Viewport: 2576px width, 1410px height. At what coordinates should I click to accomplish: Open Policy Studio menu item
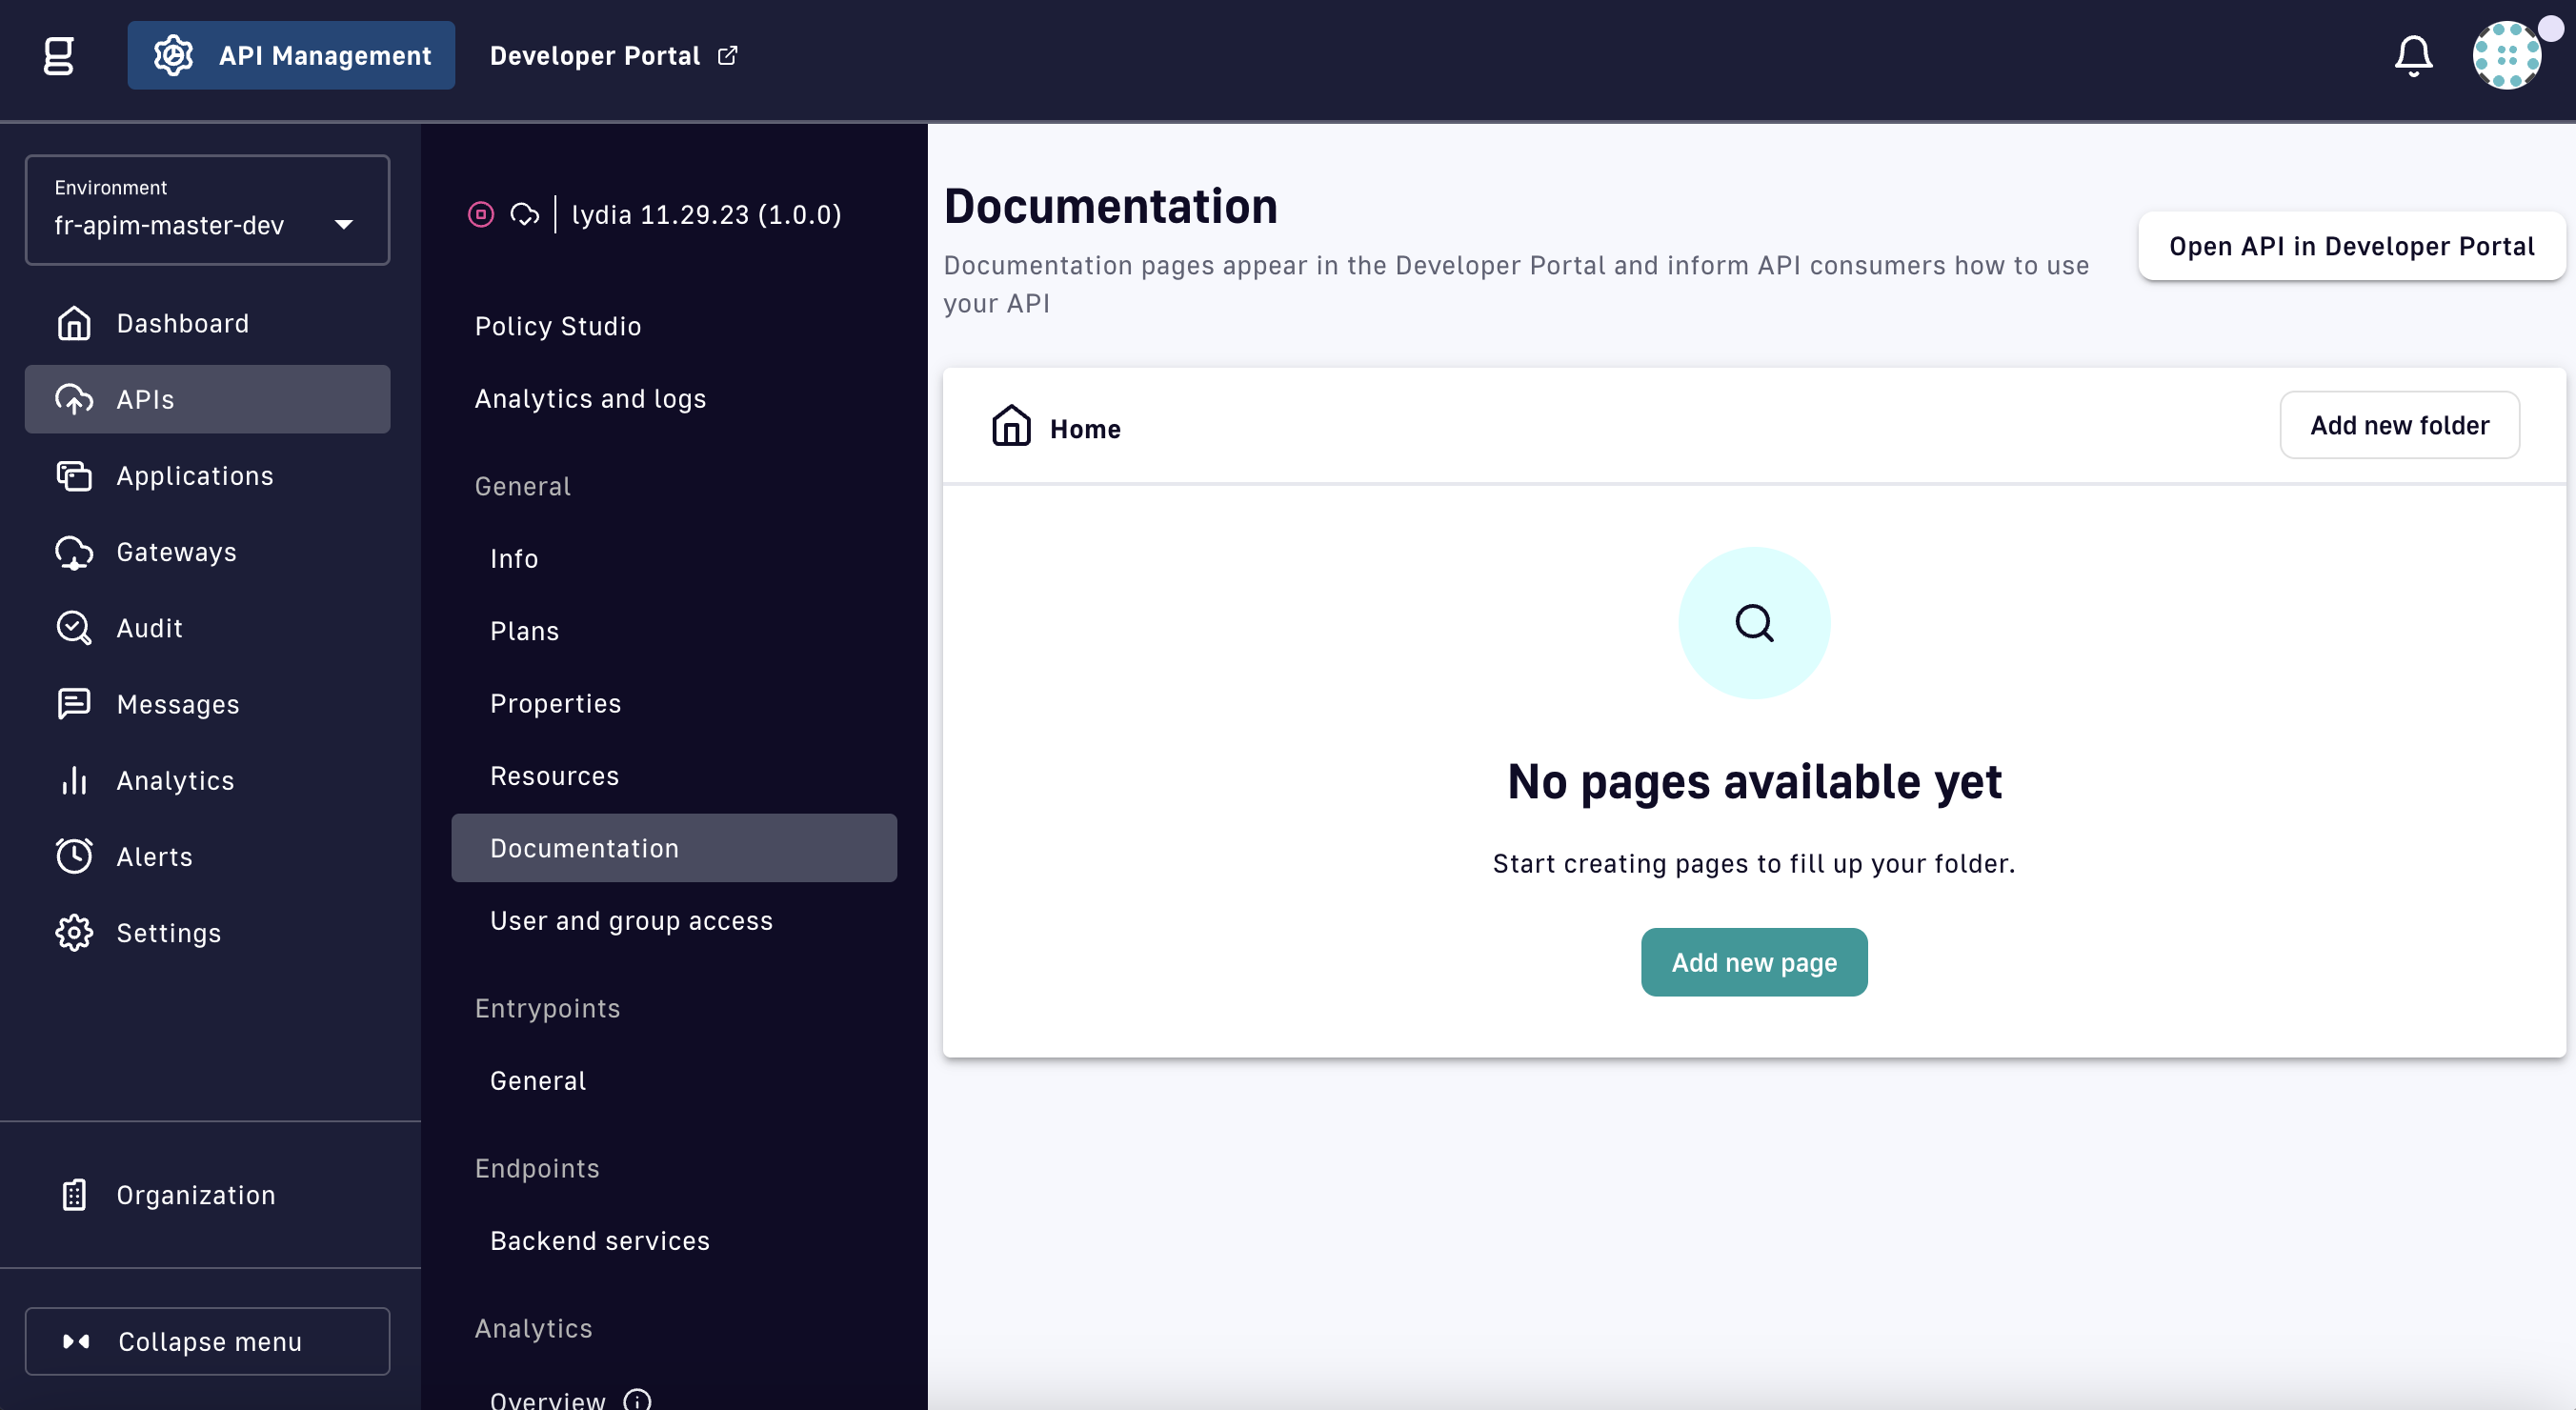point(558,326)
